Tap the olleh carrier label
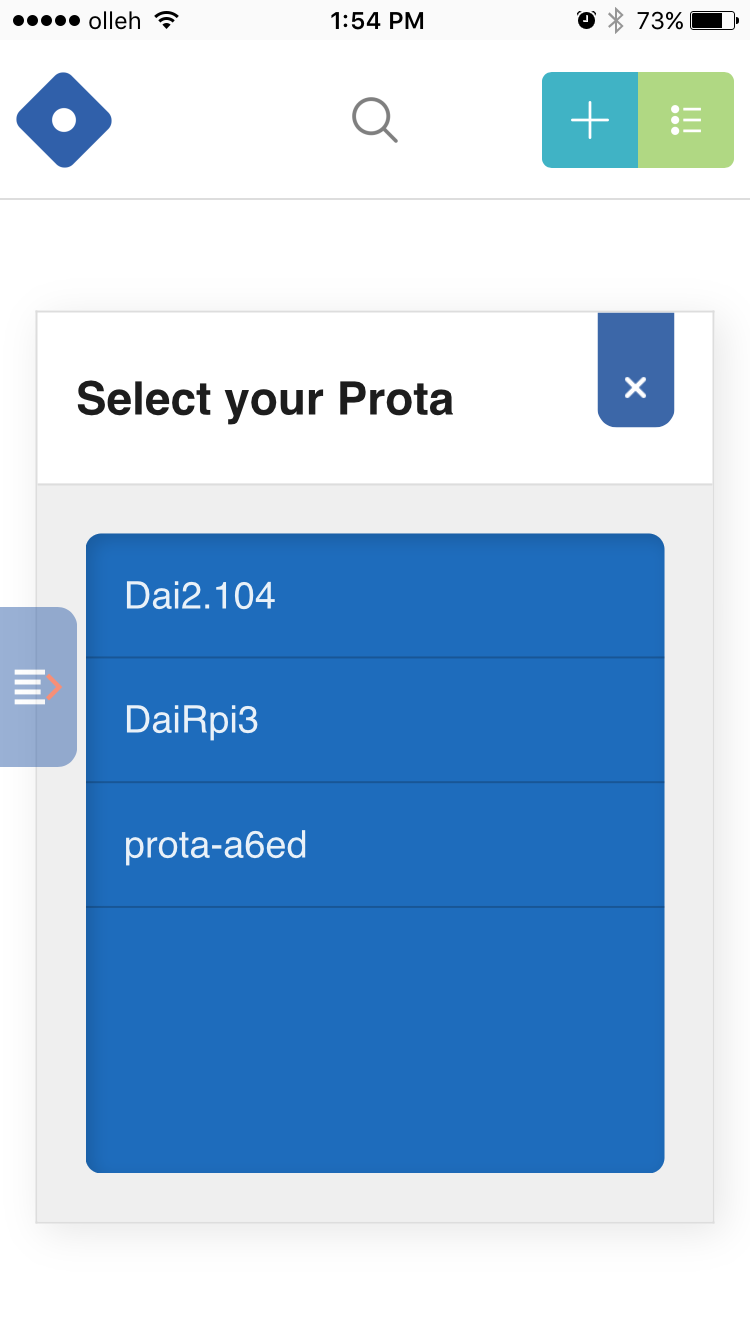The width and height of the screenshot is (750, 1334). (x=115, y=20)
